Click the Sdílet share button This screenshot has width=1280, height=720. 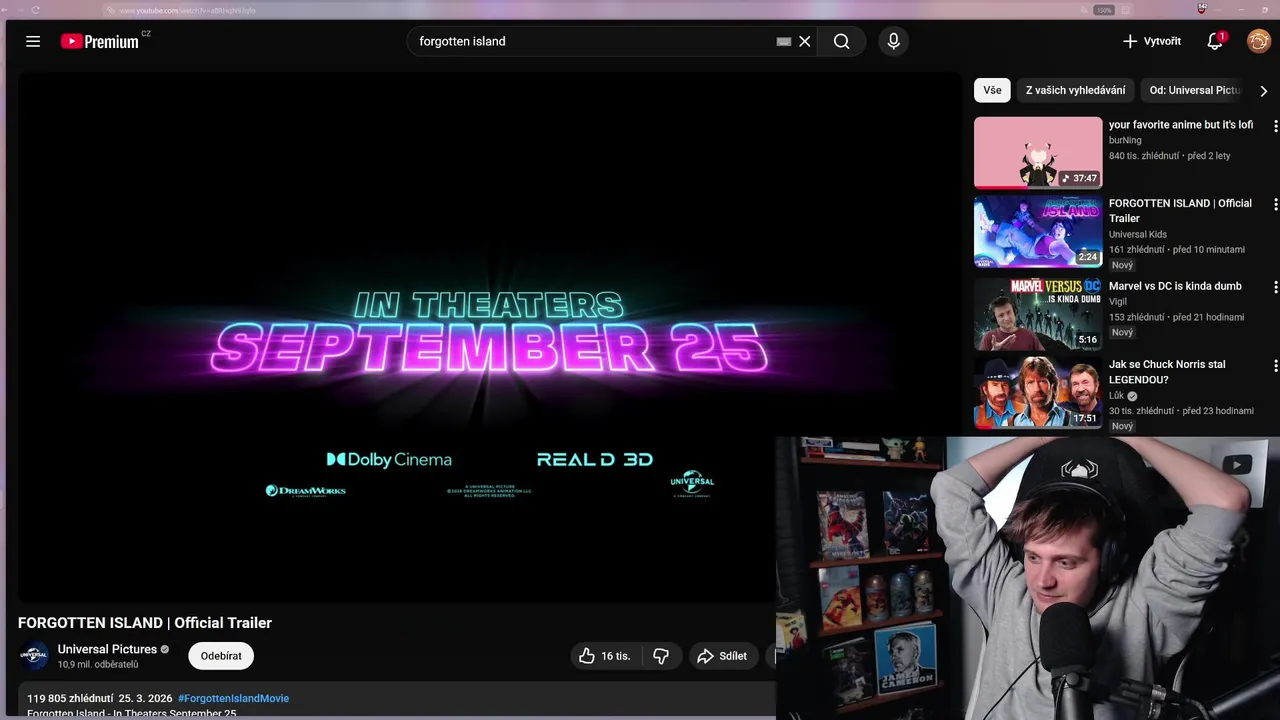tap(722, 656)
